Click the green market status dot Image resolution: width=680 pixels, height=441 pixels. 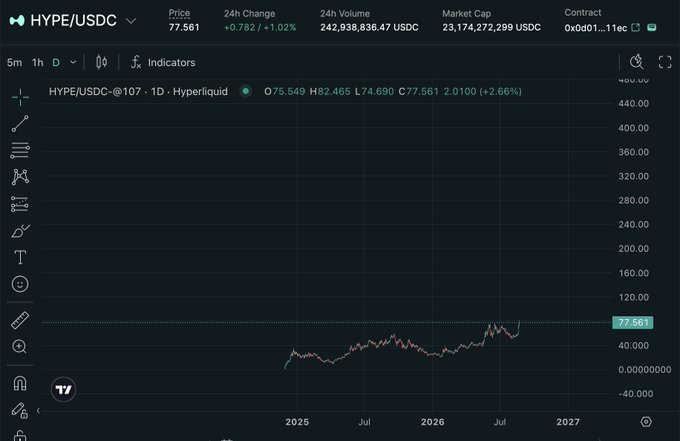[x=245, y=91]
